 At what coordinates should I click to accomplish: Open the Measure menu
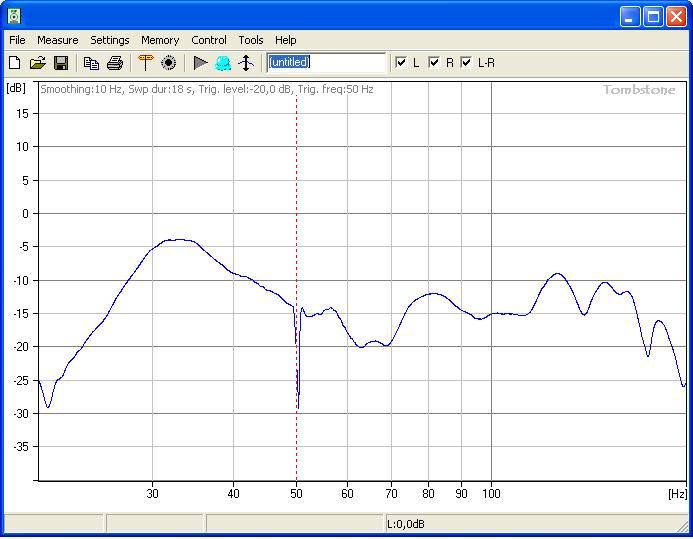pyautogui.click(x=57, y=40)
